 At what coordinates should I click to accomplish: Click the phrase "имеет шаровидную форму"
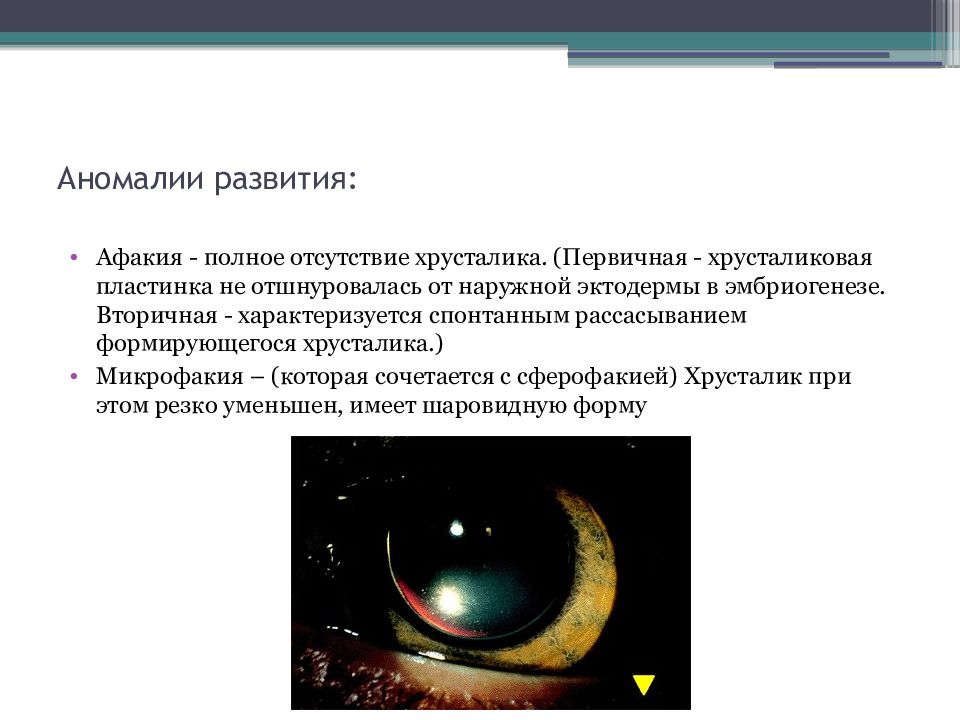(x=498, y=406)
